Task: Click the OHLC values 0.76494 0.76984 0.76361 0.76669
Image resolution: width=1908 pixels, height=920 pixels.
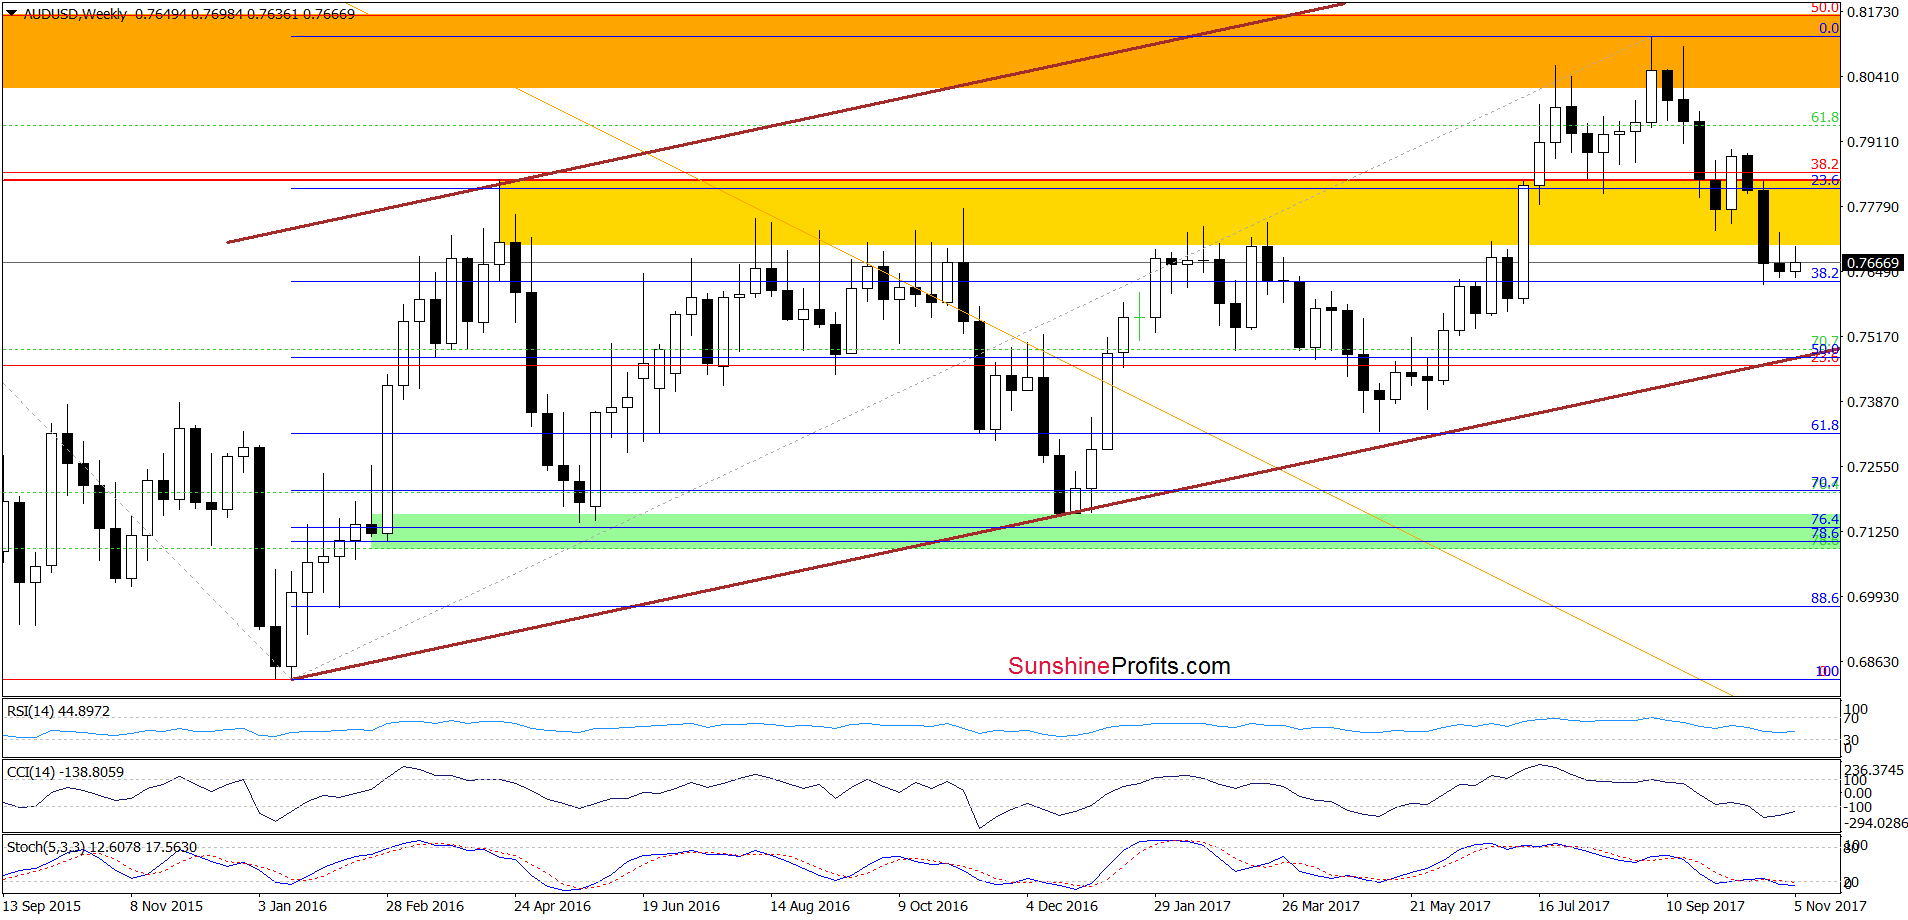Action: pyautogui.click(x=245, y=14)
